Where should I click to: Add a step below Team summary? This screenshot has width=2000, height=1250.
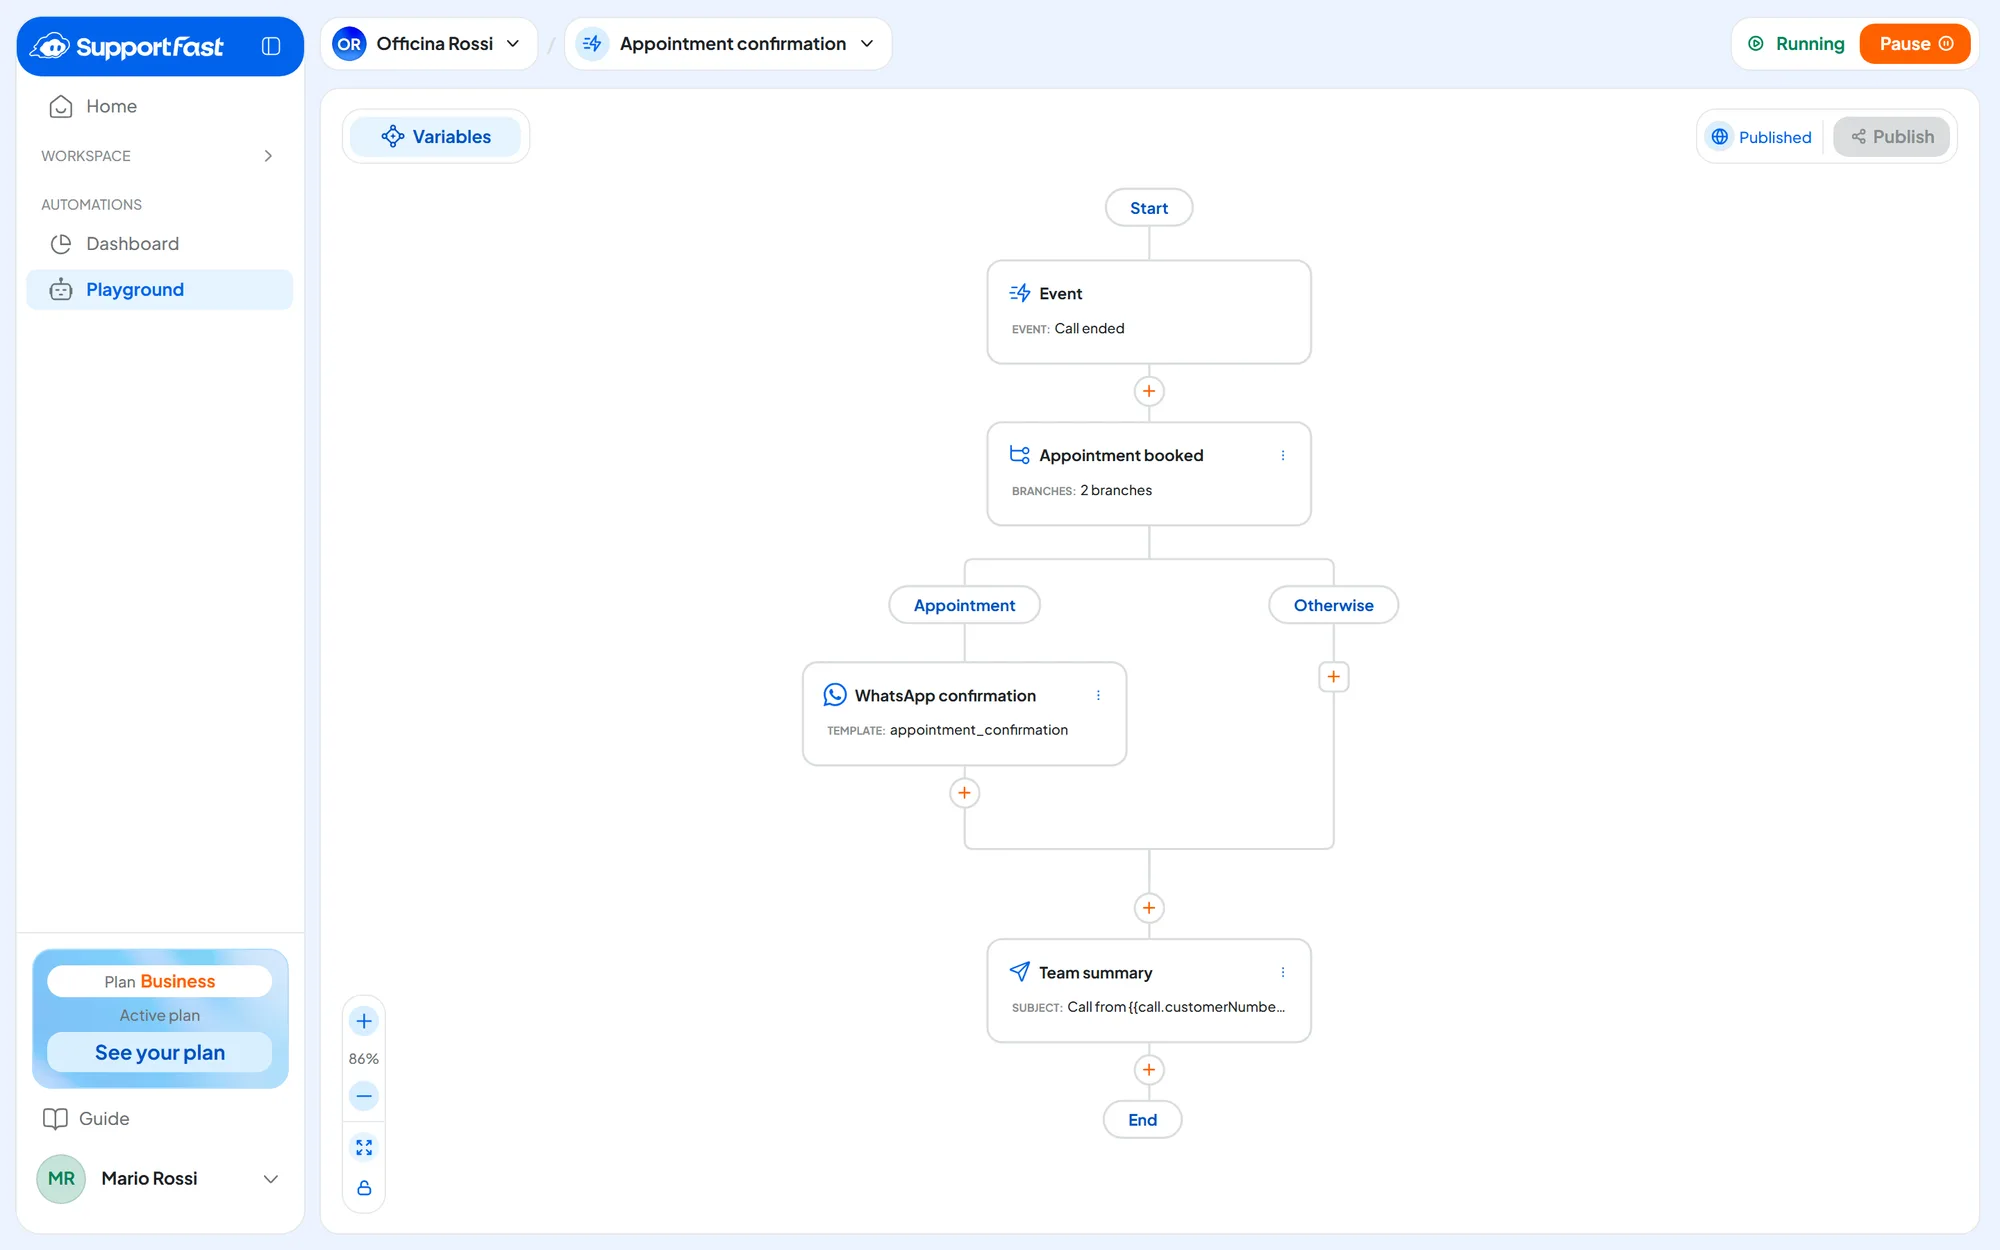1149,1070
